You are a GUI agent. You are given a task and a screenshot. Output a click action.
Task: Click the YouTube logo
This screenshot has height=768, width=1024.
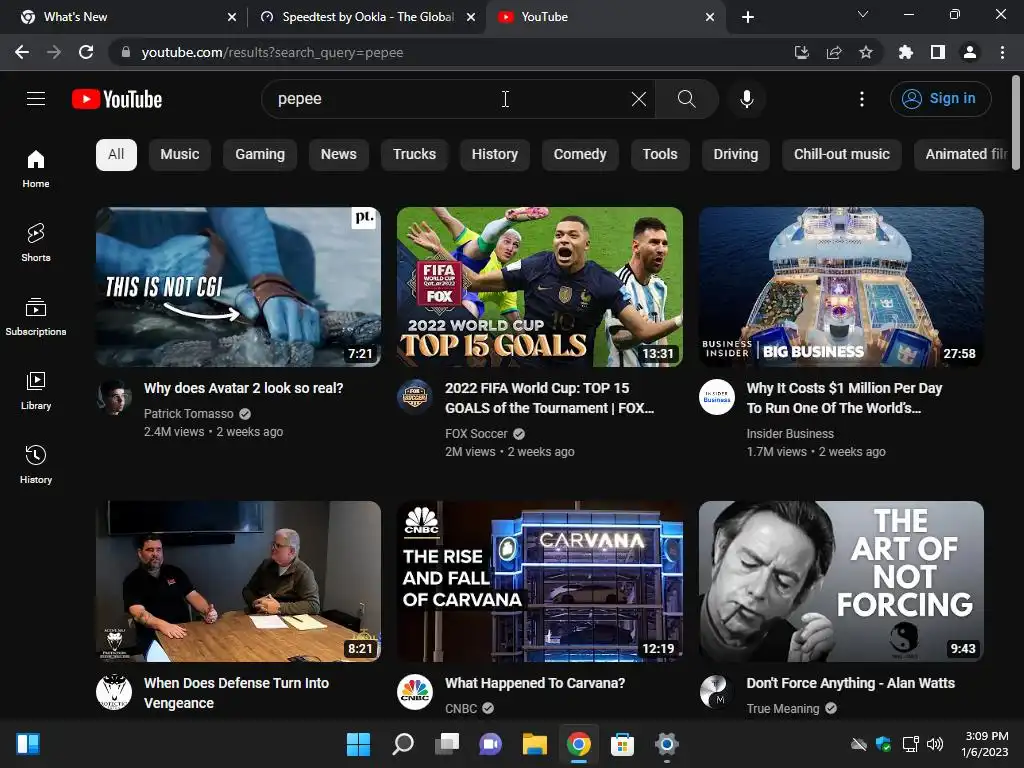(117, 99)
